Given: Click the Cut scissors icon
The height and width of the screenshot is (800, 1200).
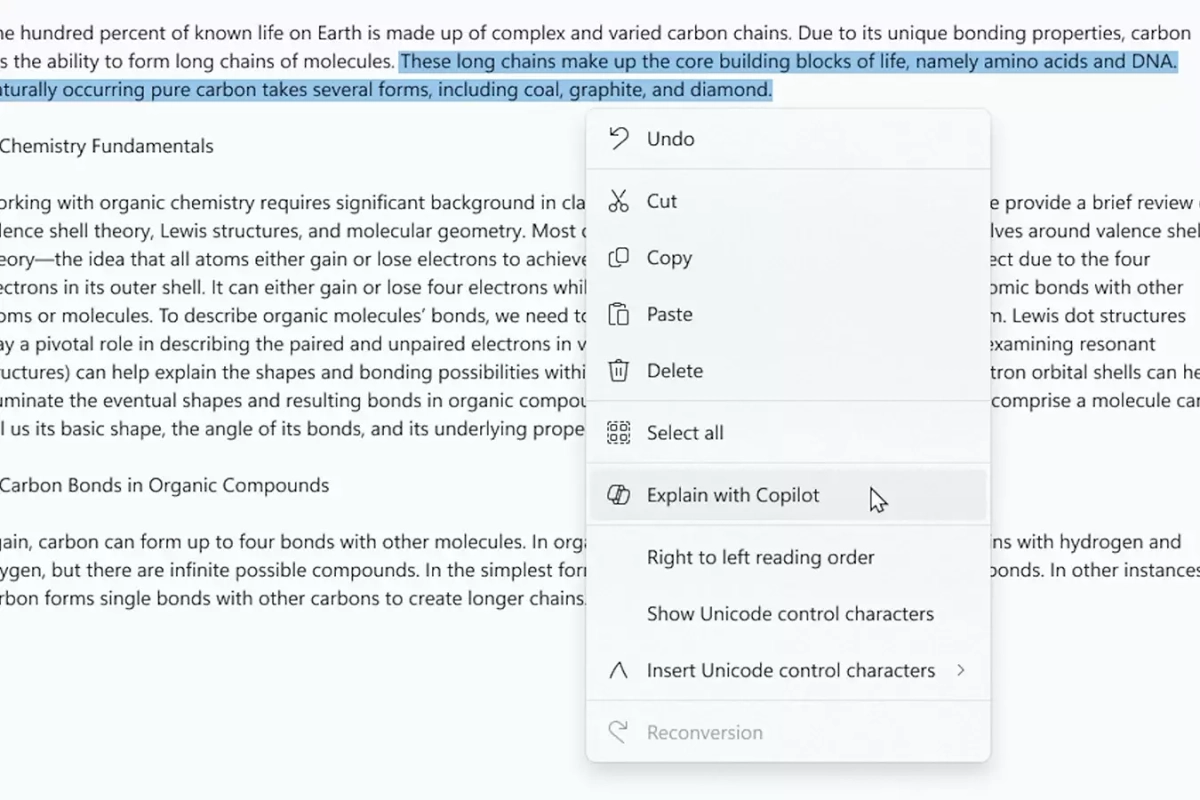Looking at the screenshot, I should pyautogui.click(x=619, y=201).
